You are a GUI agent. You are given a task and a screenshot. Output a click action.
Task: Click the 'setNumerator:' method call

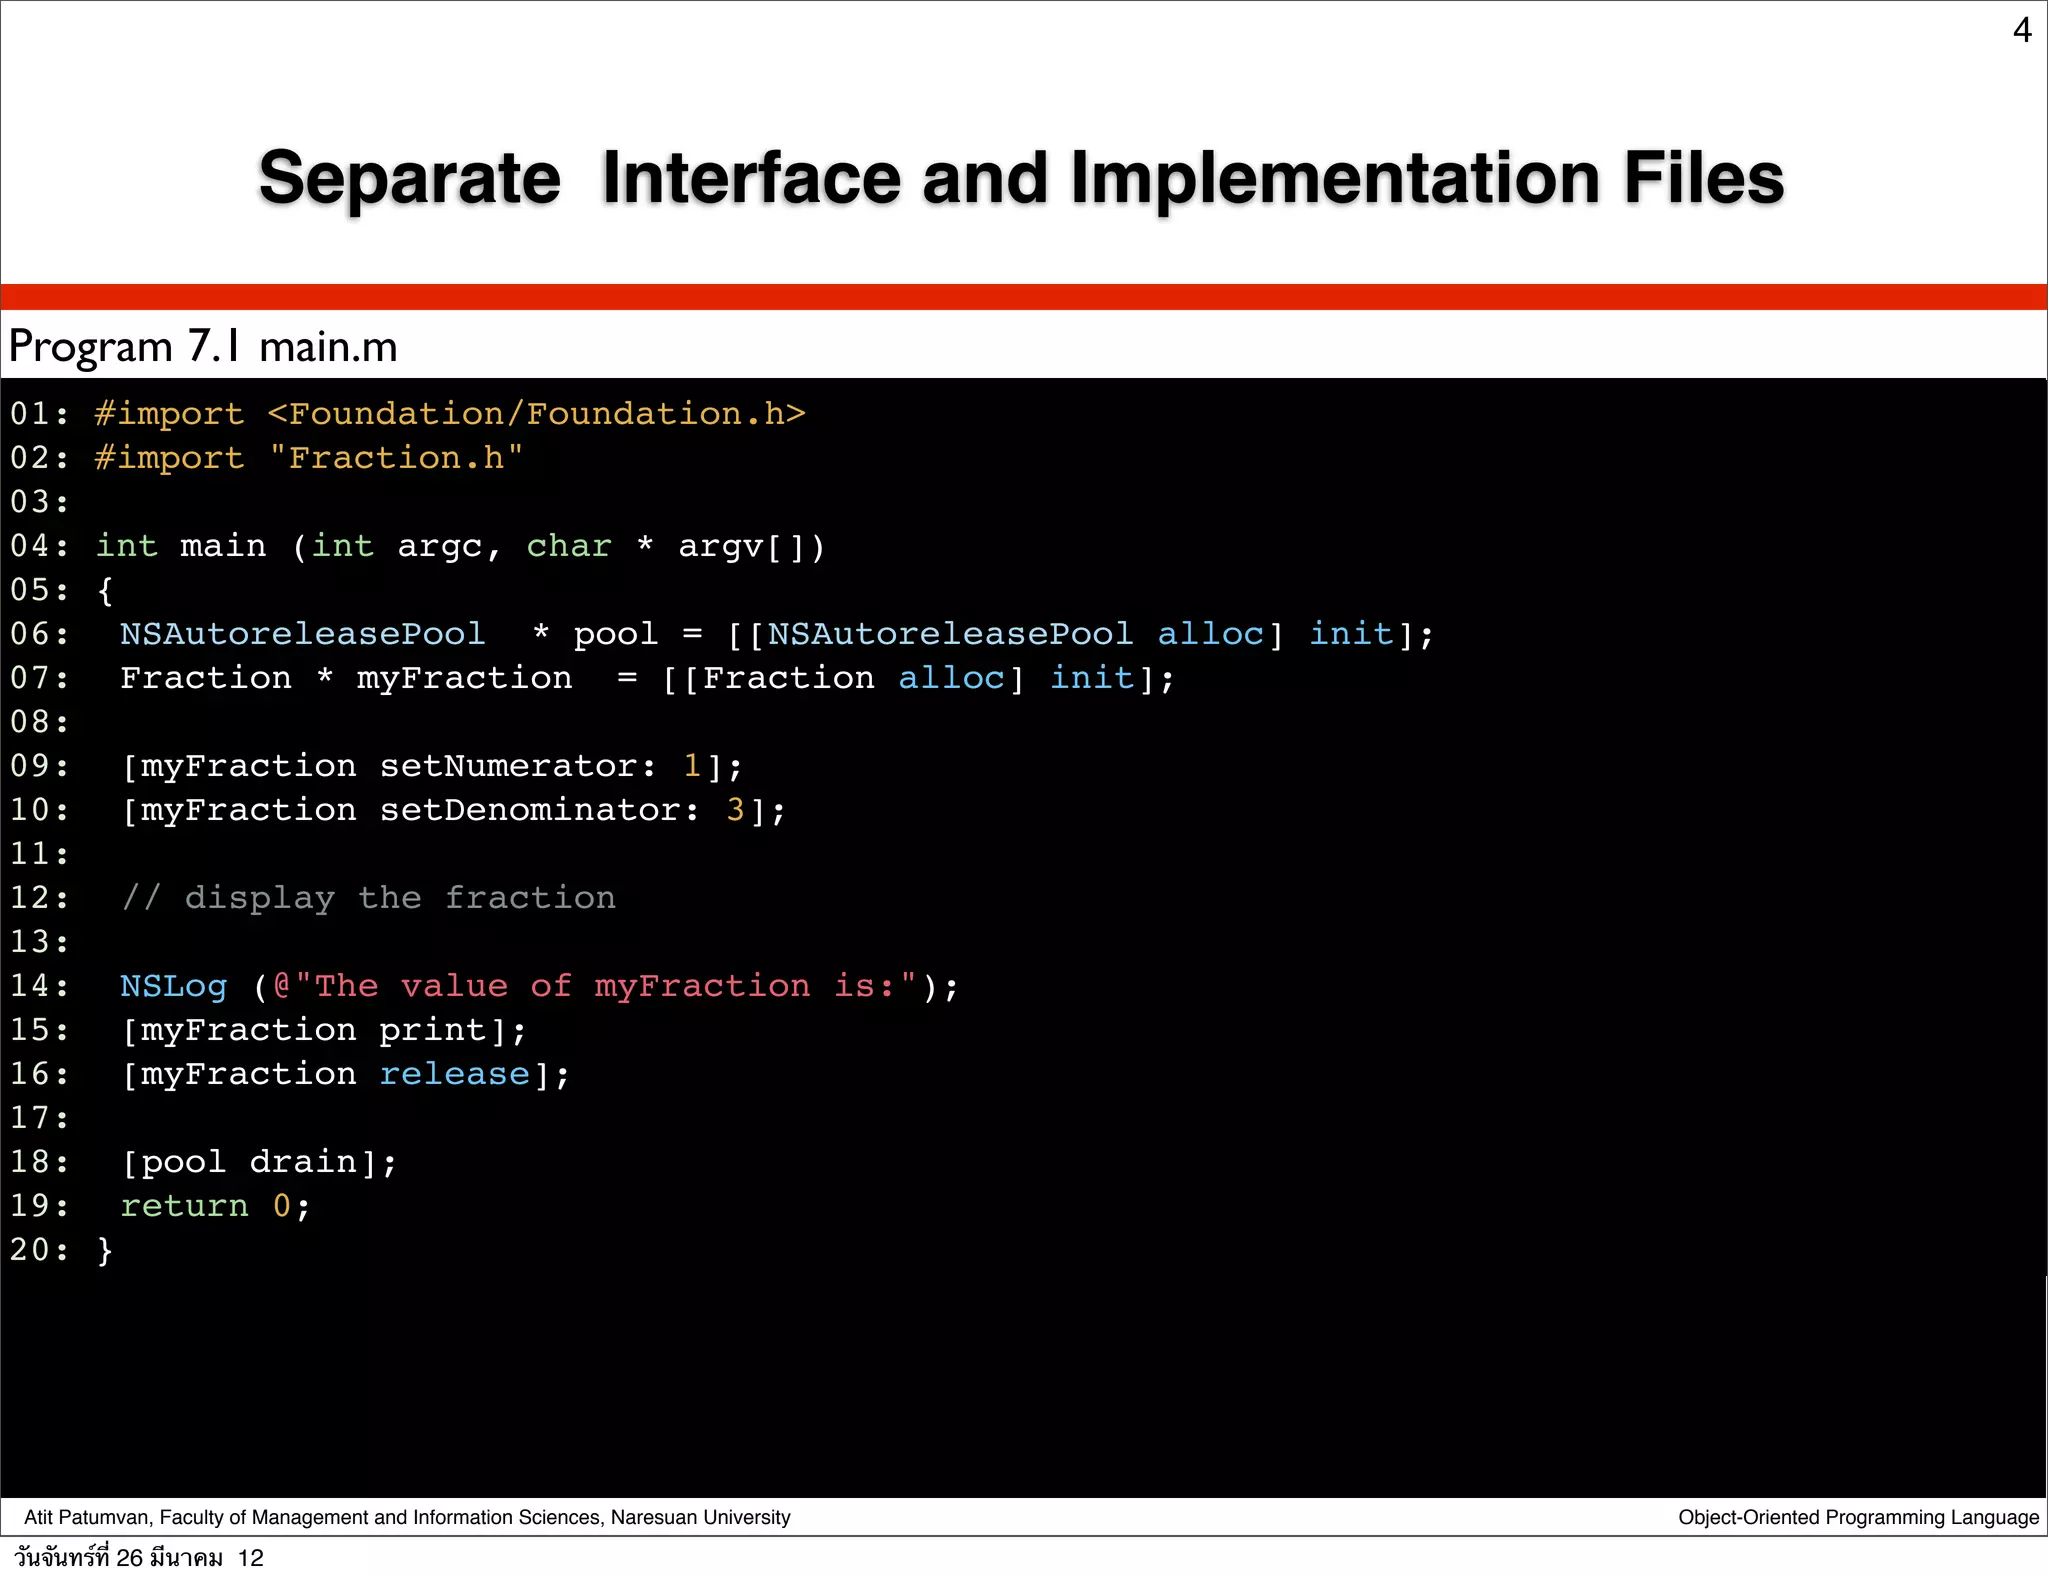(518, 766)
